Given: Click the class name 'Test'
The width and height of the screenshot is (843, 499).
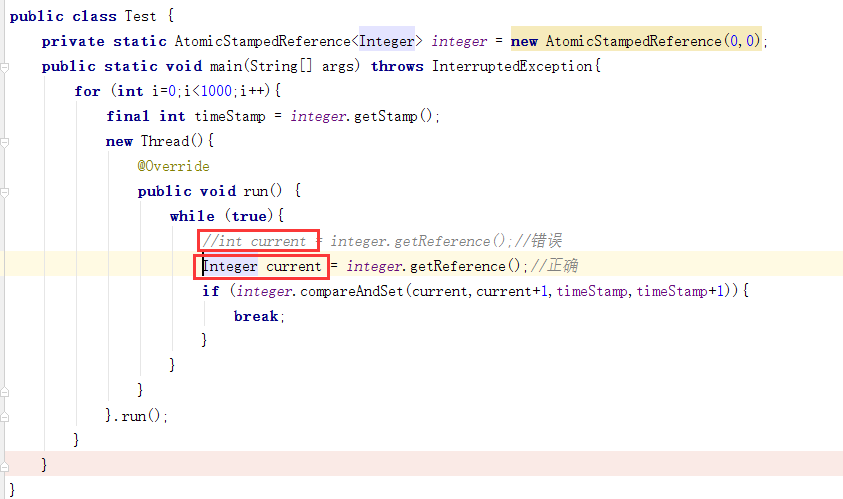Looking at the screenshot, I should click(x=140, y=16).
